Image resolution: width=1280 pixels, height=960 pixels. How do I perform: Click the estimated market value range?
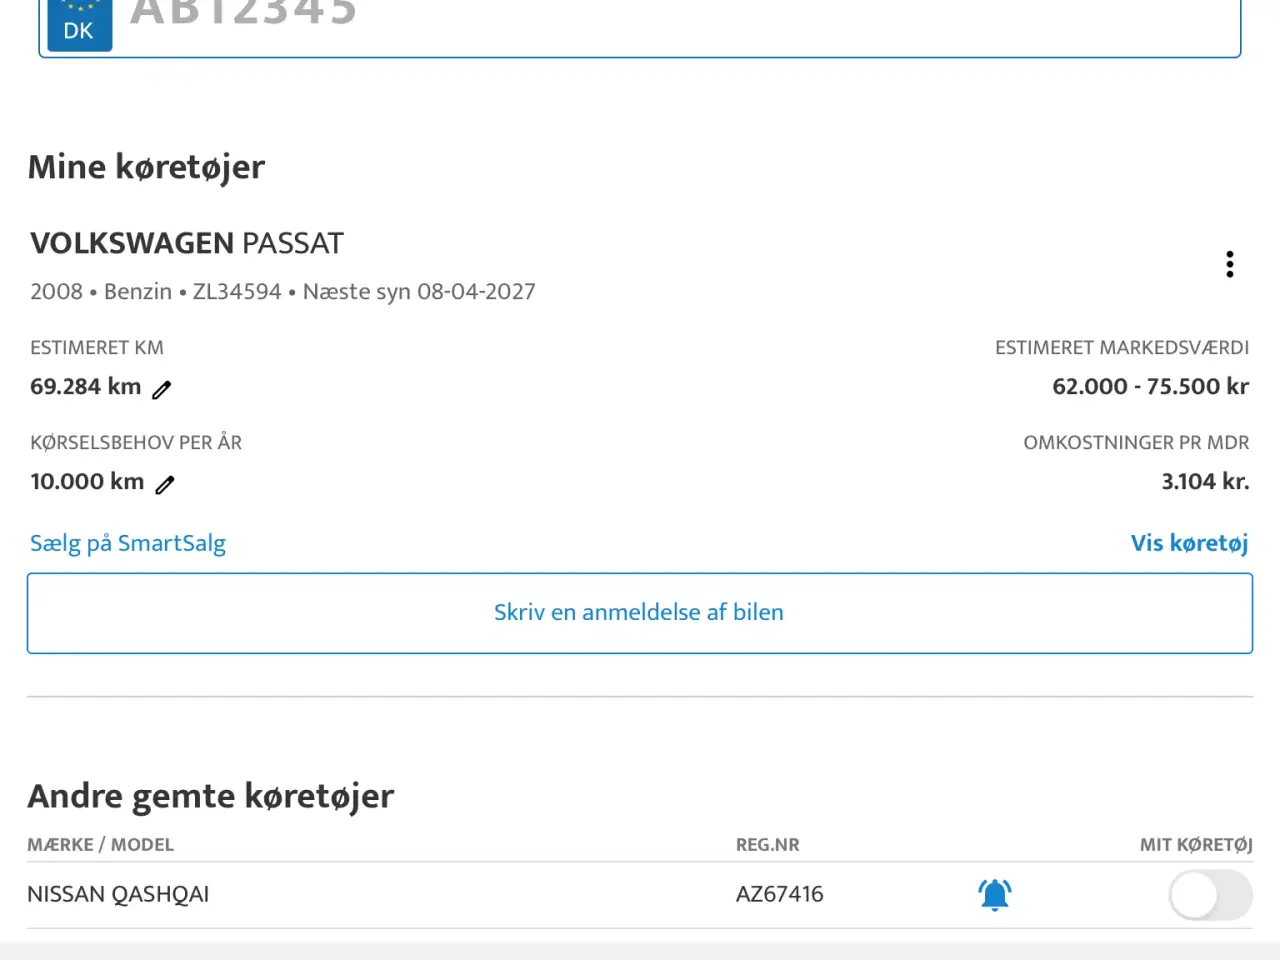coord(1150,387)
